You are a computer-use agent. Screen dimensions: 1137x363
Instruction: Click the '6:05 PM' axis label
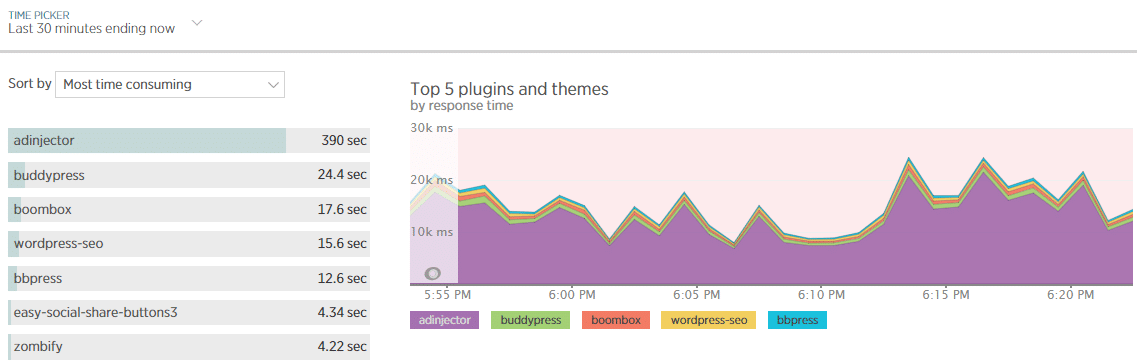pos(697,295)
